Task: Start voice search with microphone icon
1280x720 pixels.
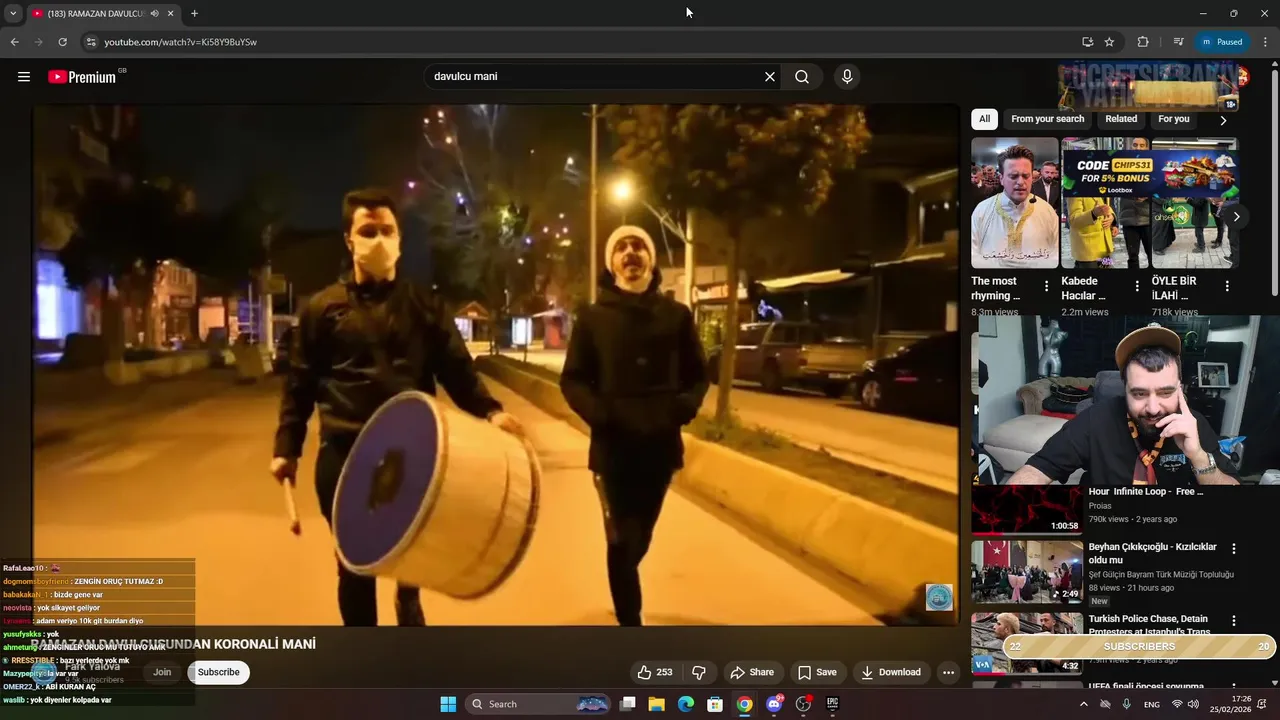Action: pos(847,77)
